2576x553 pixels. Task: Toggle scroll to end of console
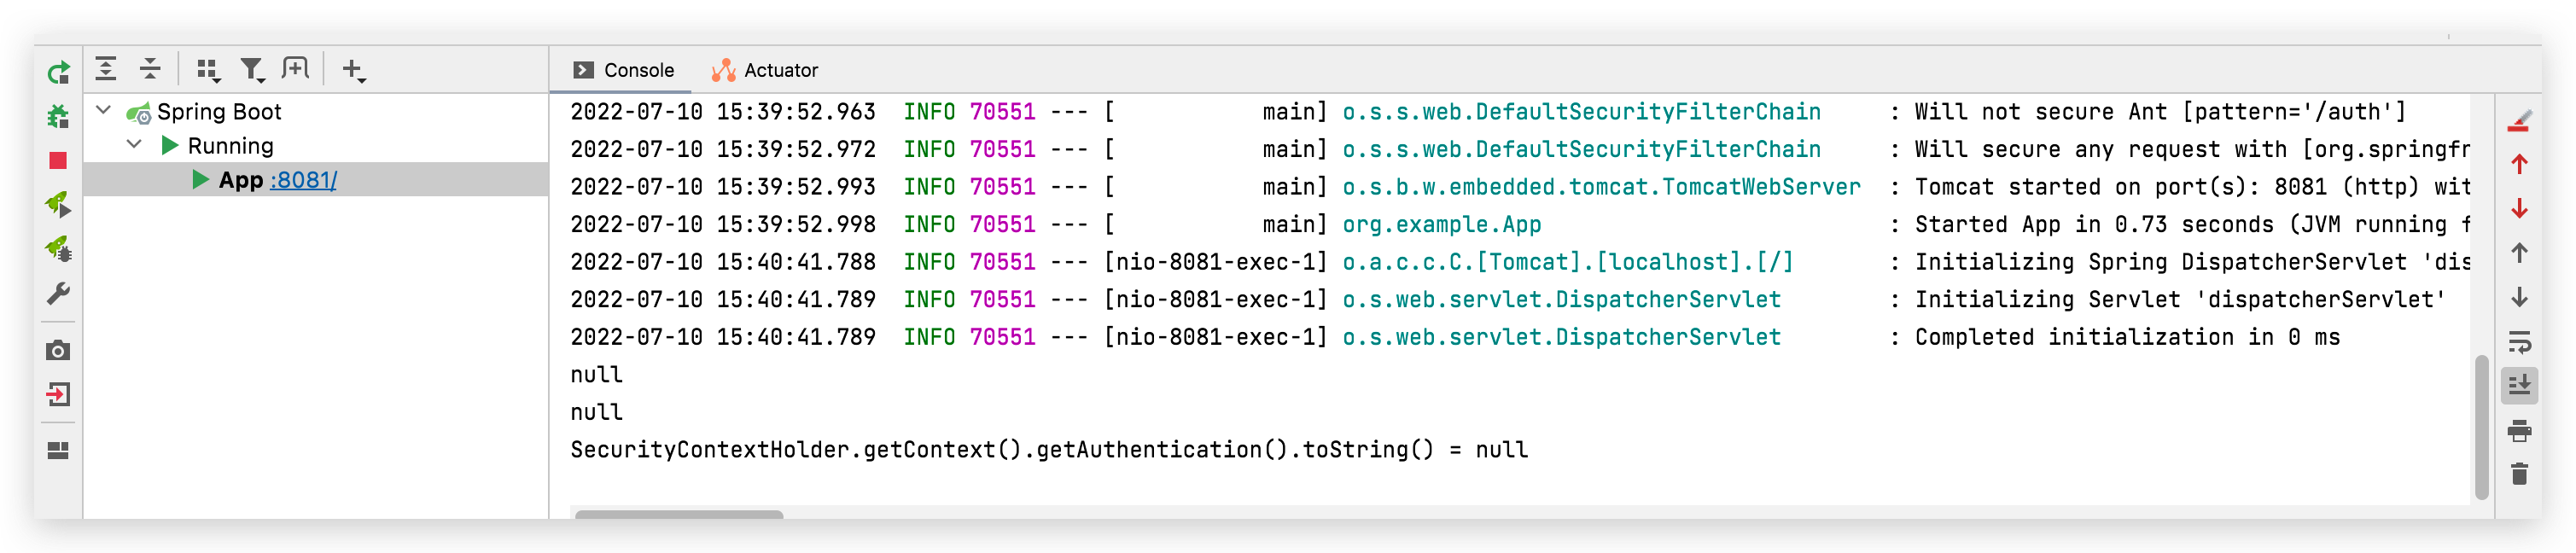pos(2519,385)
